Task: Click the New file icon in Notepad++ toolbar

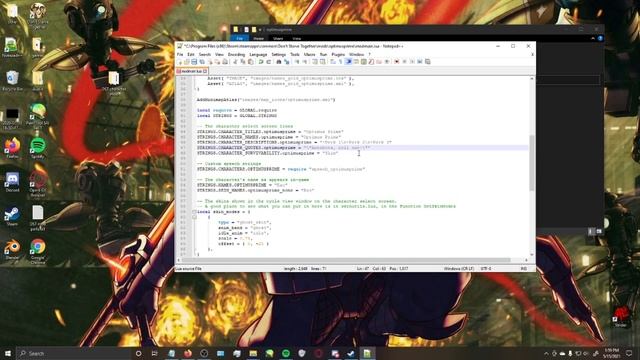Action: pyautogui.click(x=180, y=62)
